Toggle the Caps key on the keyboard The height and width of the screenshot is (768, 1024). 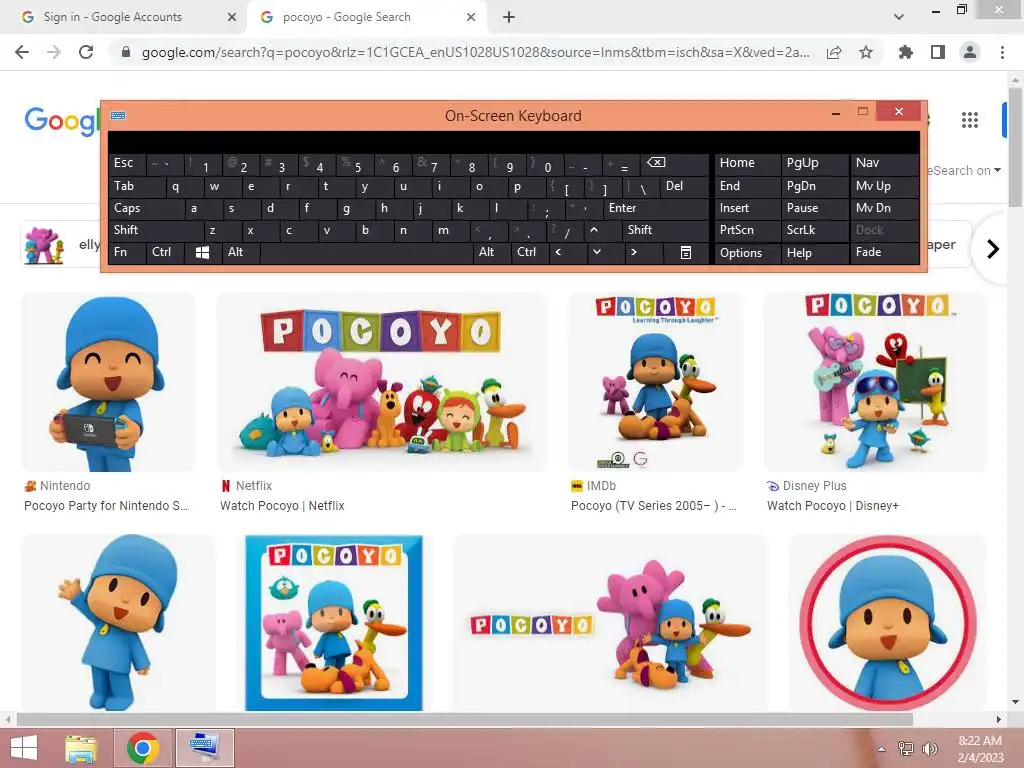click(x=146, y=208)
